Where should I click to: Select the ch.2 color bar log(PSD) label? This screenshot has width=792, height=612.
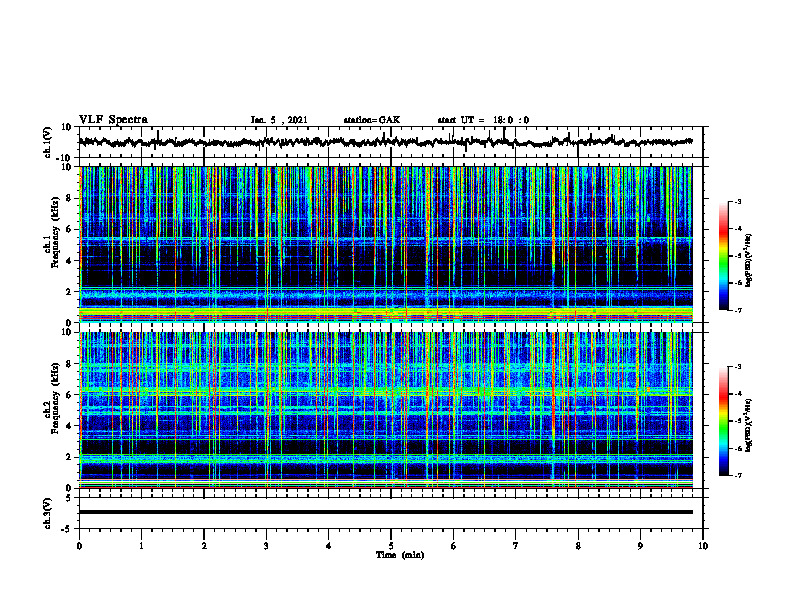[748, 425]
